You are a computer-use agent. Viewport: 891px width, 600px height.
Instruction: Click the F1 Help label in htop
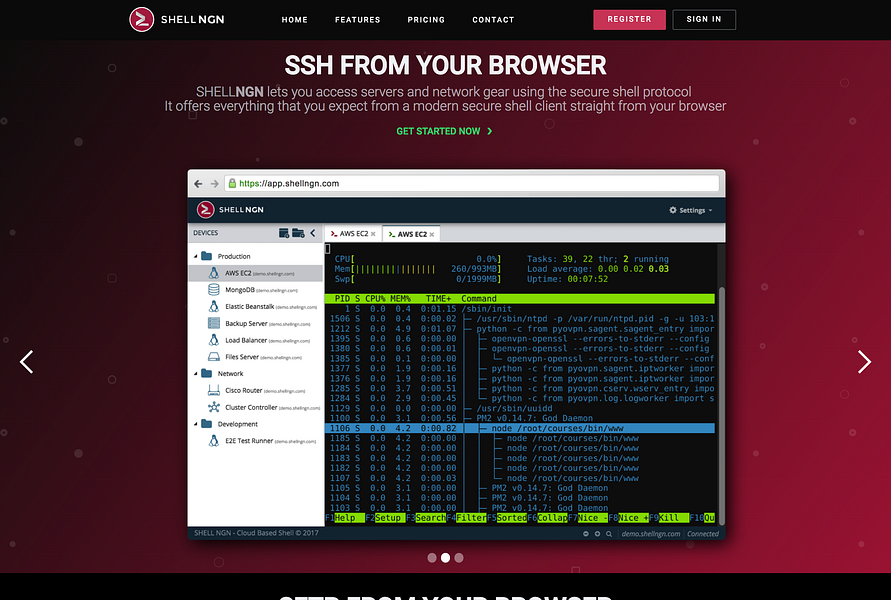(x=345, y=518)
